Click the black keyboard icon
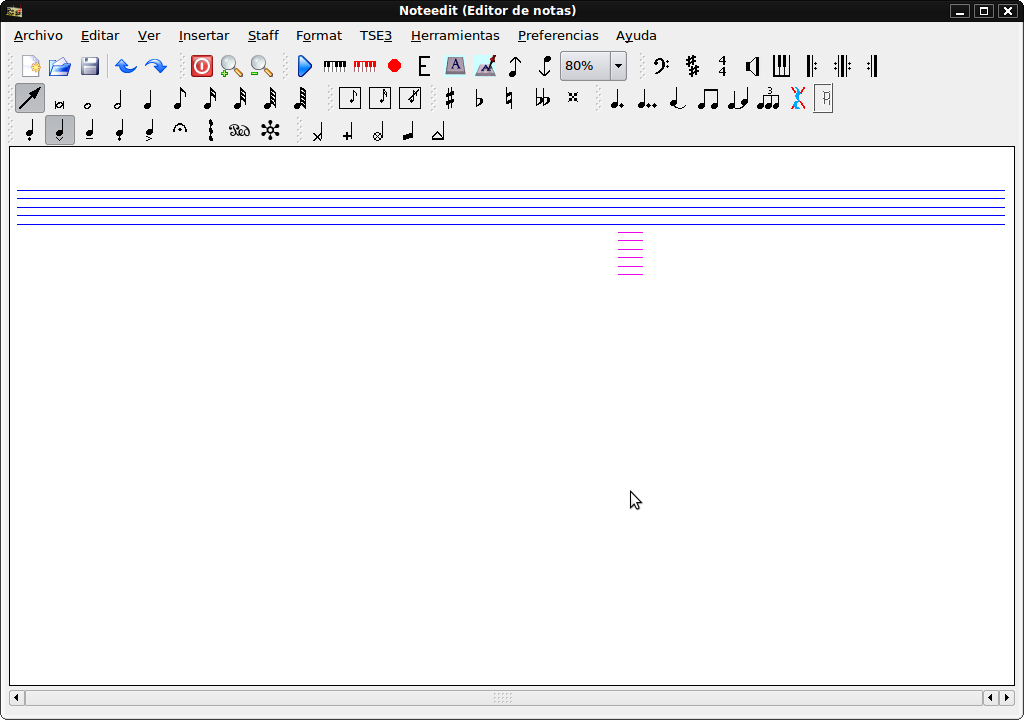Screen dimensions: 1024x720 (335, 66)
